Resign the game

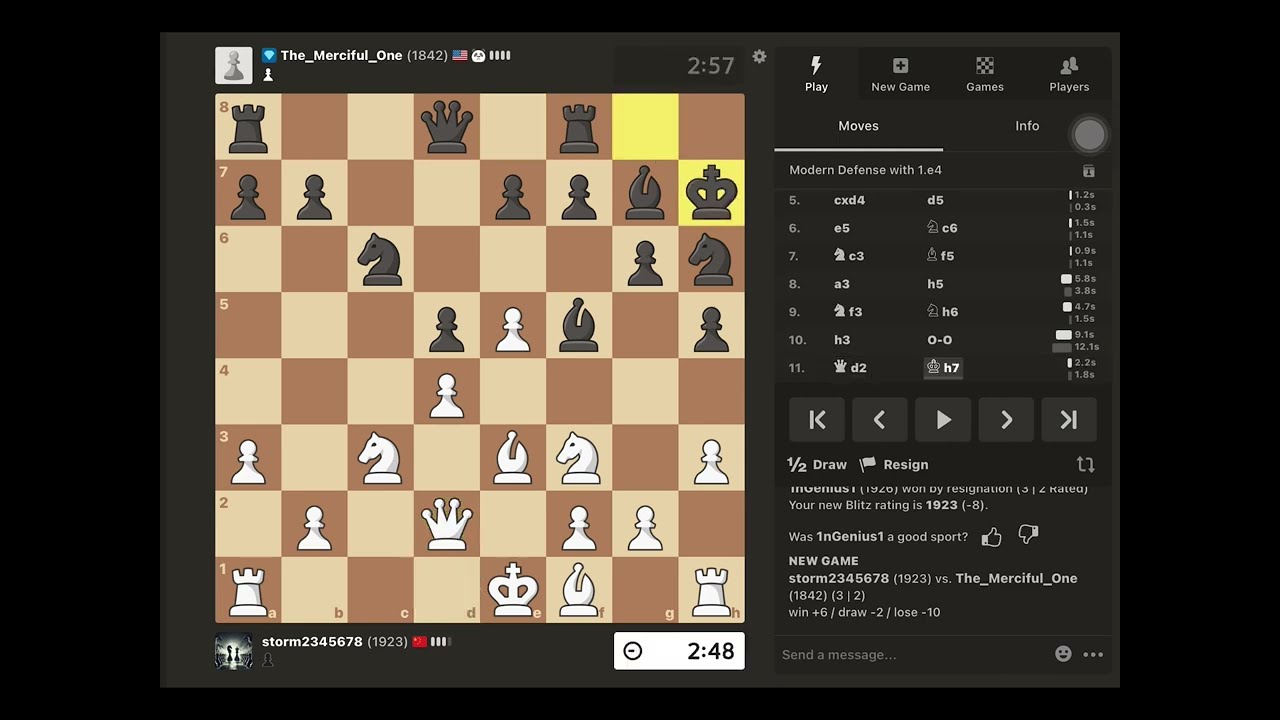click(x=894, y=465)
